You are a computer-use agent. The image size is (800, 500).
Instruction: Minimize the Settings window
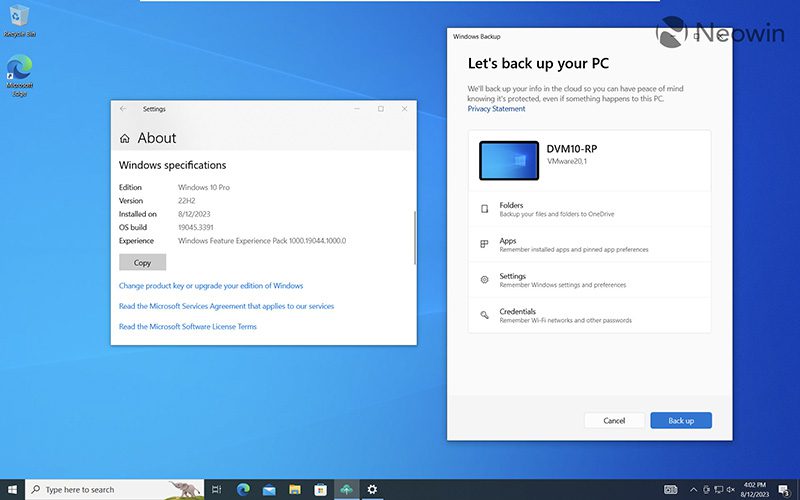(357, 109)
